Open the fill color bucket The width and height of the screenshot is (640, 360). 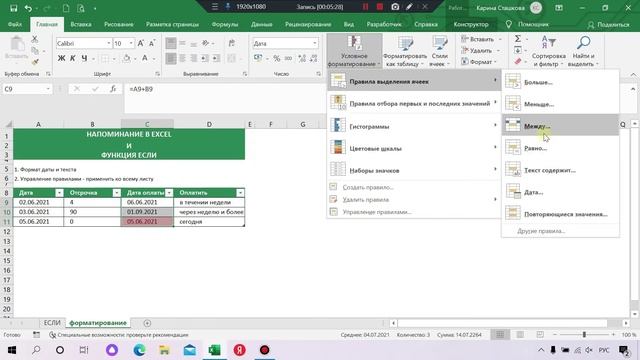coord(127,59)
